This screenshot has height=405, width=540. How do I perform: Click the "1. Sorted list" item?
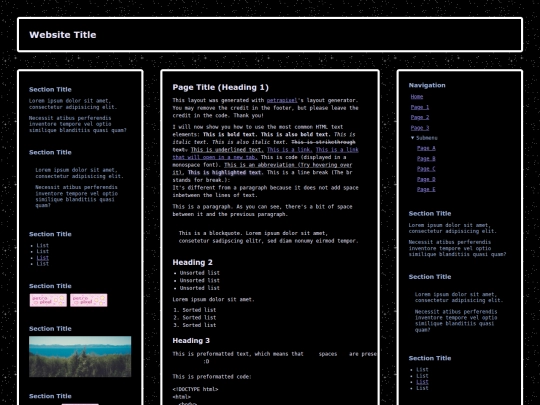pyautogui.click(x=195, y=310)
